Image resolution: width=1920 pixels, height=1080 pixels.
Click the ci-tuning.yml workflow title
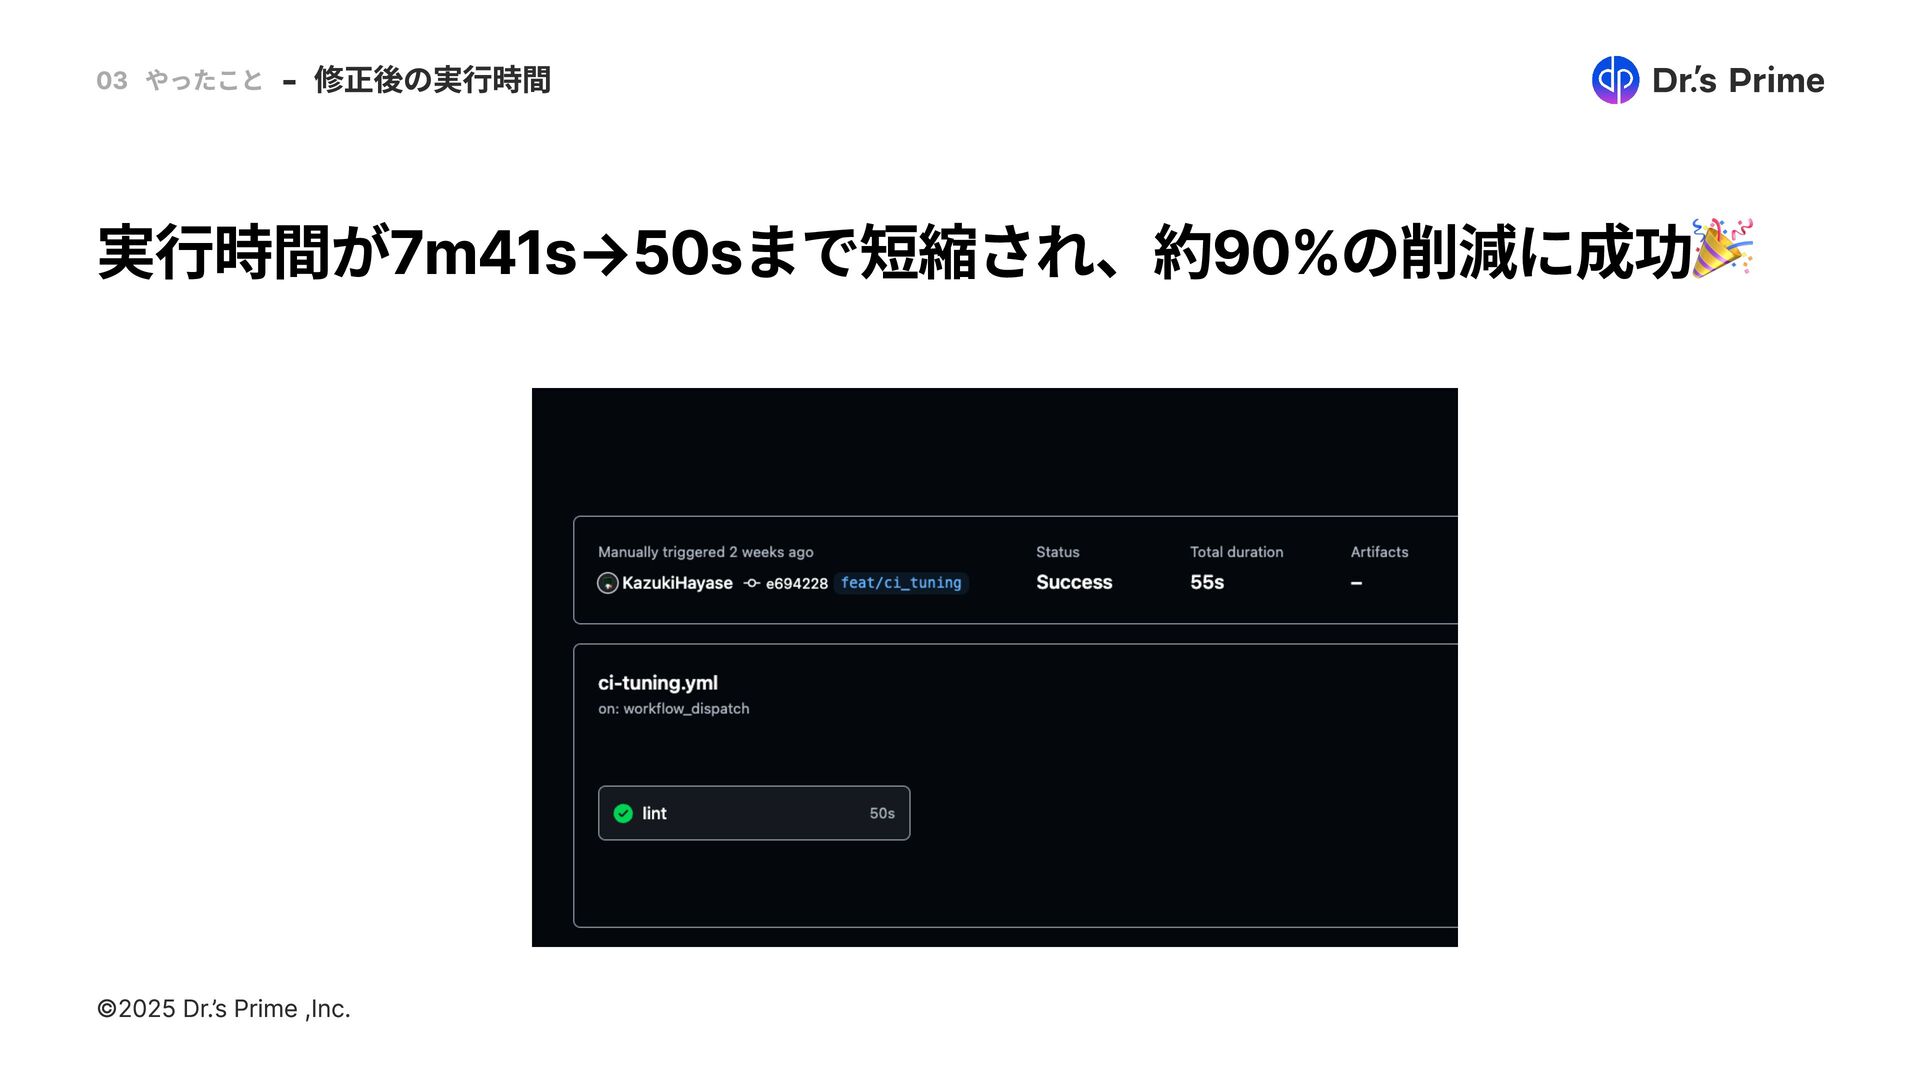pos(658,683)
